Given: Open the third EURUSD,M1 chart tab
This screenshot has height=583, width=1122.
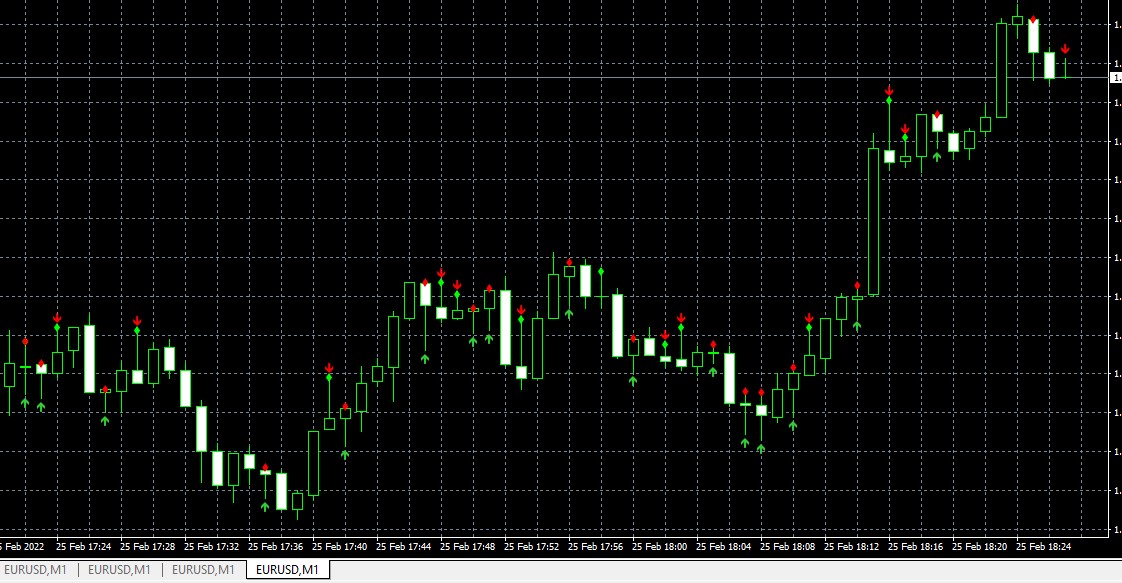Looking at the screenshot, I should coord(203,569).
